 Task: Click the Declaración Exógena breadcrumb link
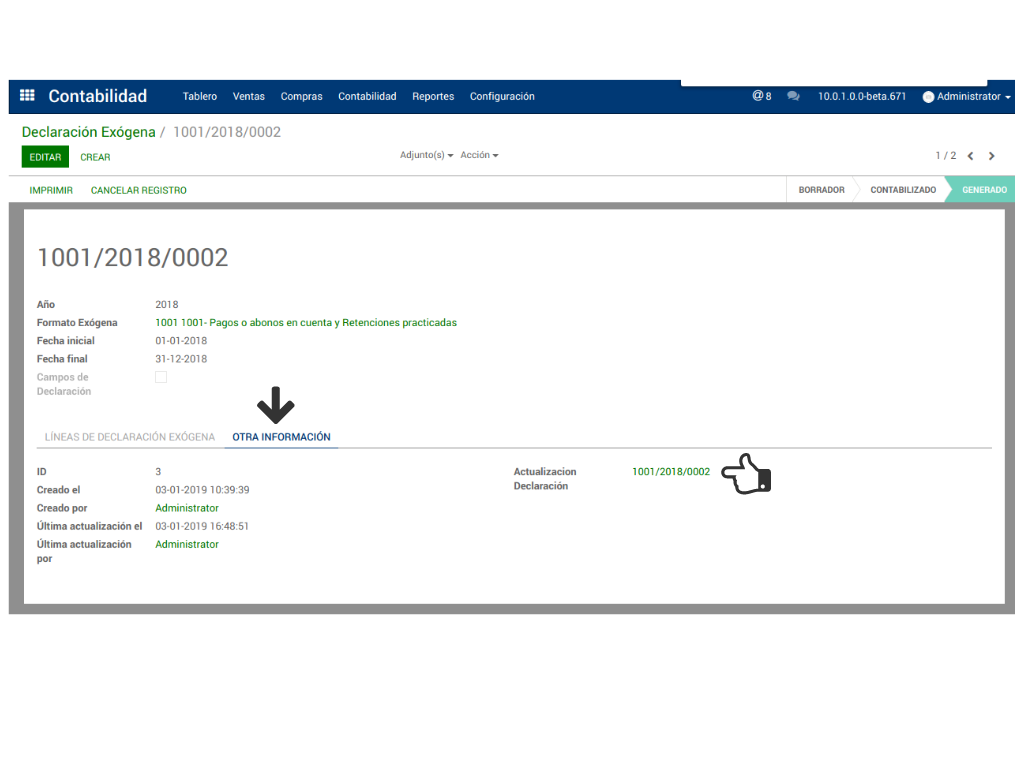(88, 132)
